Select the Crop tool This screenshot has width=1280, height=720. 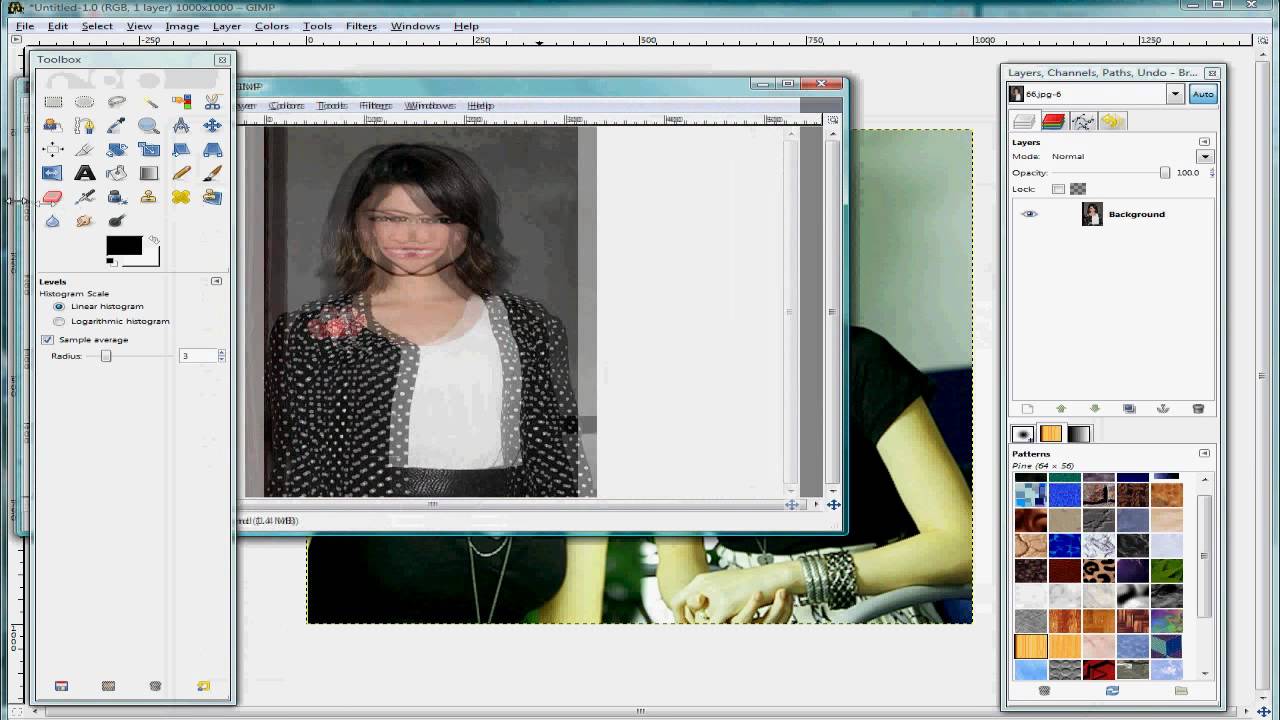[x=85, y=150]
